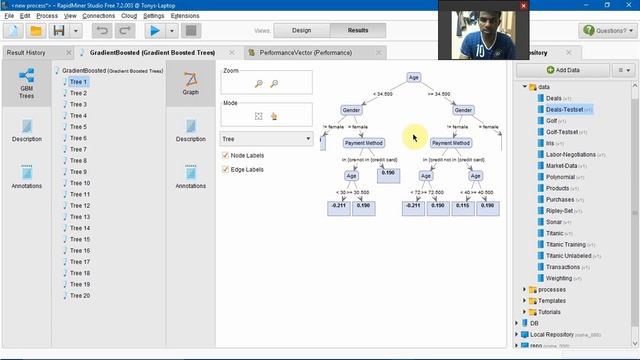Open the Extensions menu
640x360 pixels.
(185, 16)
